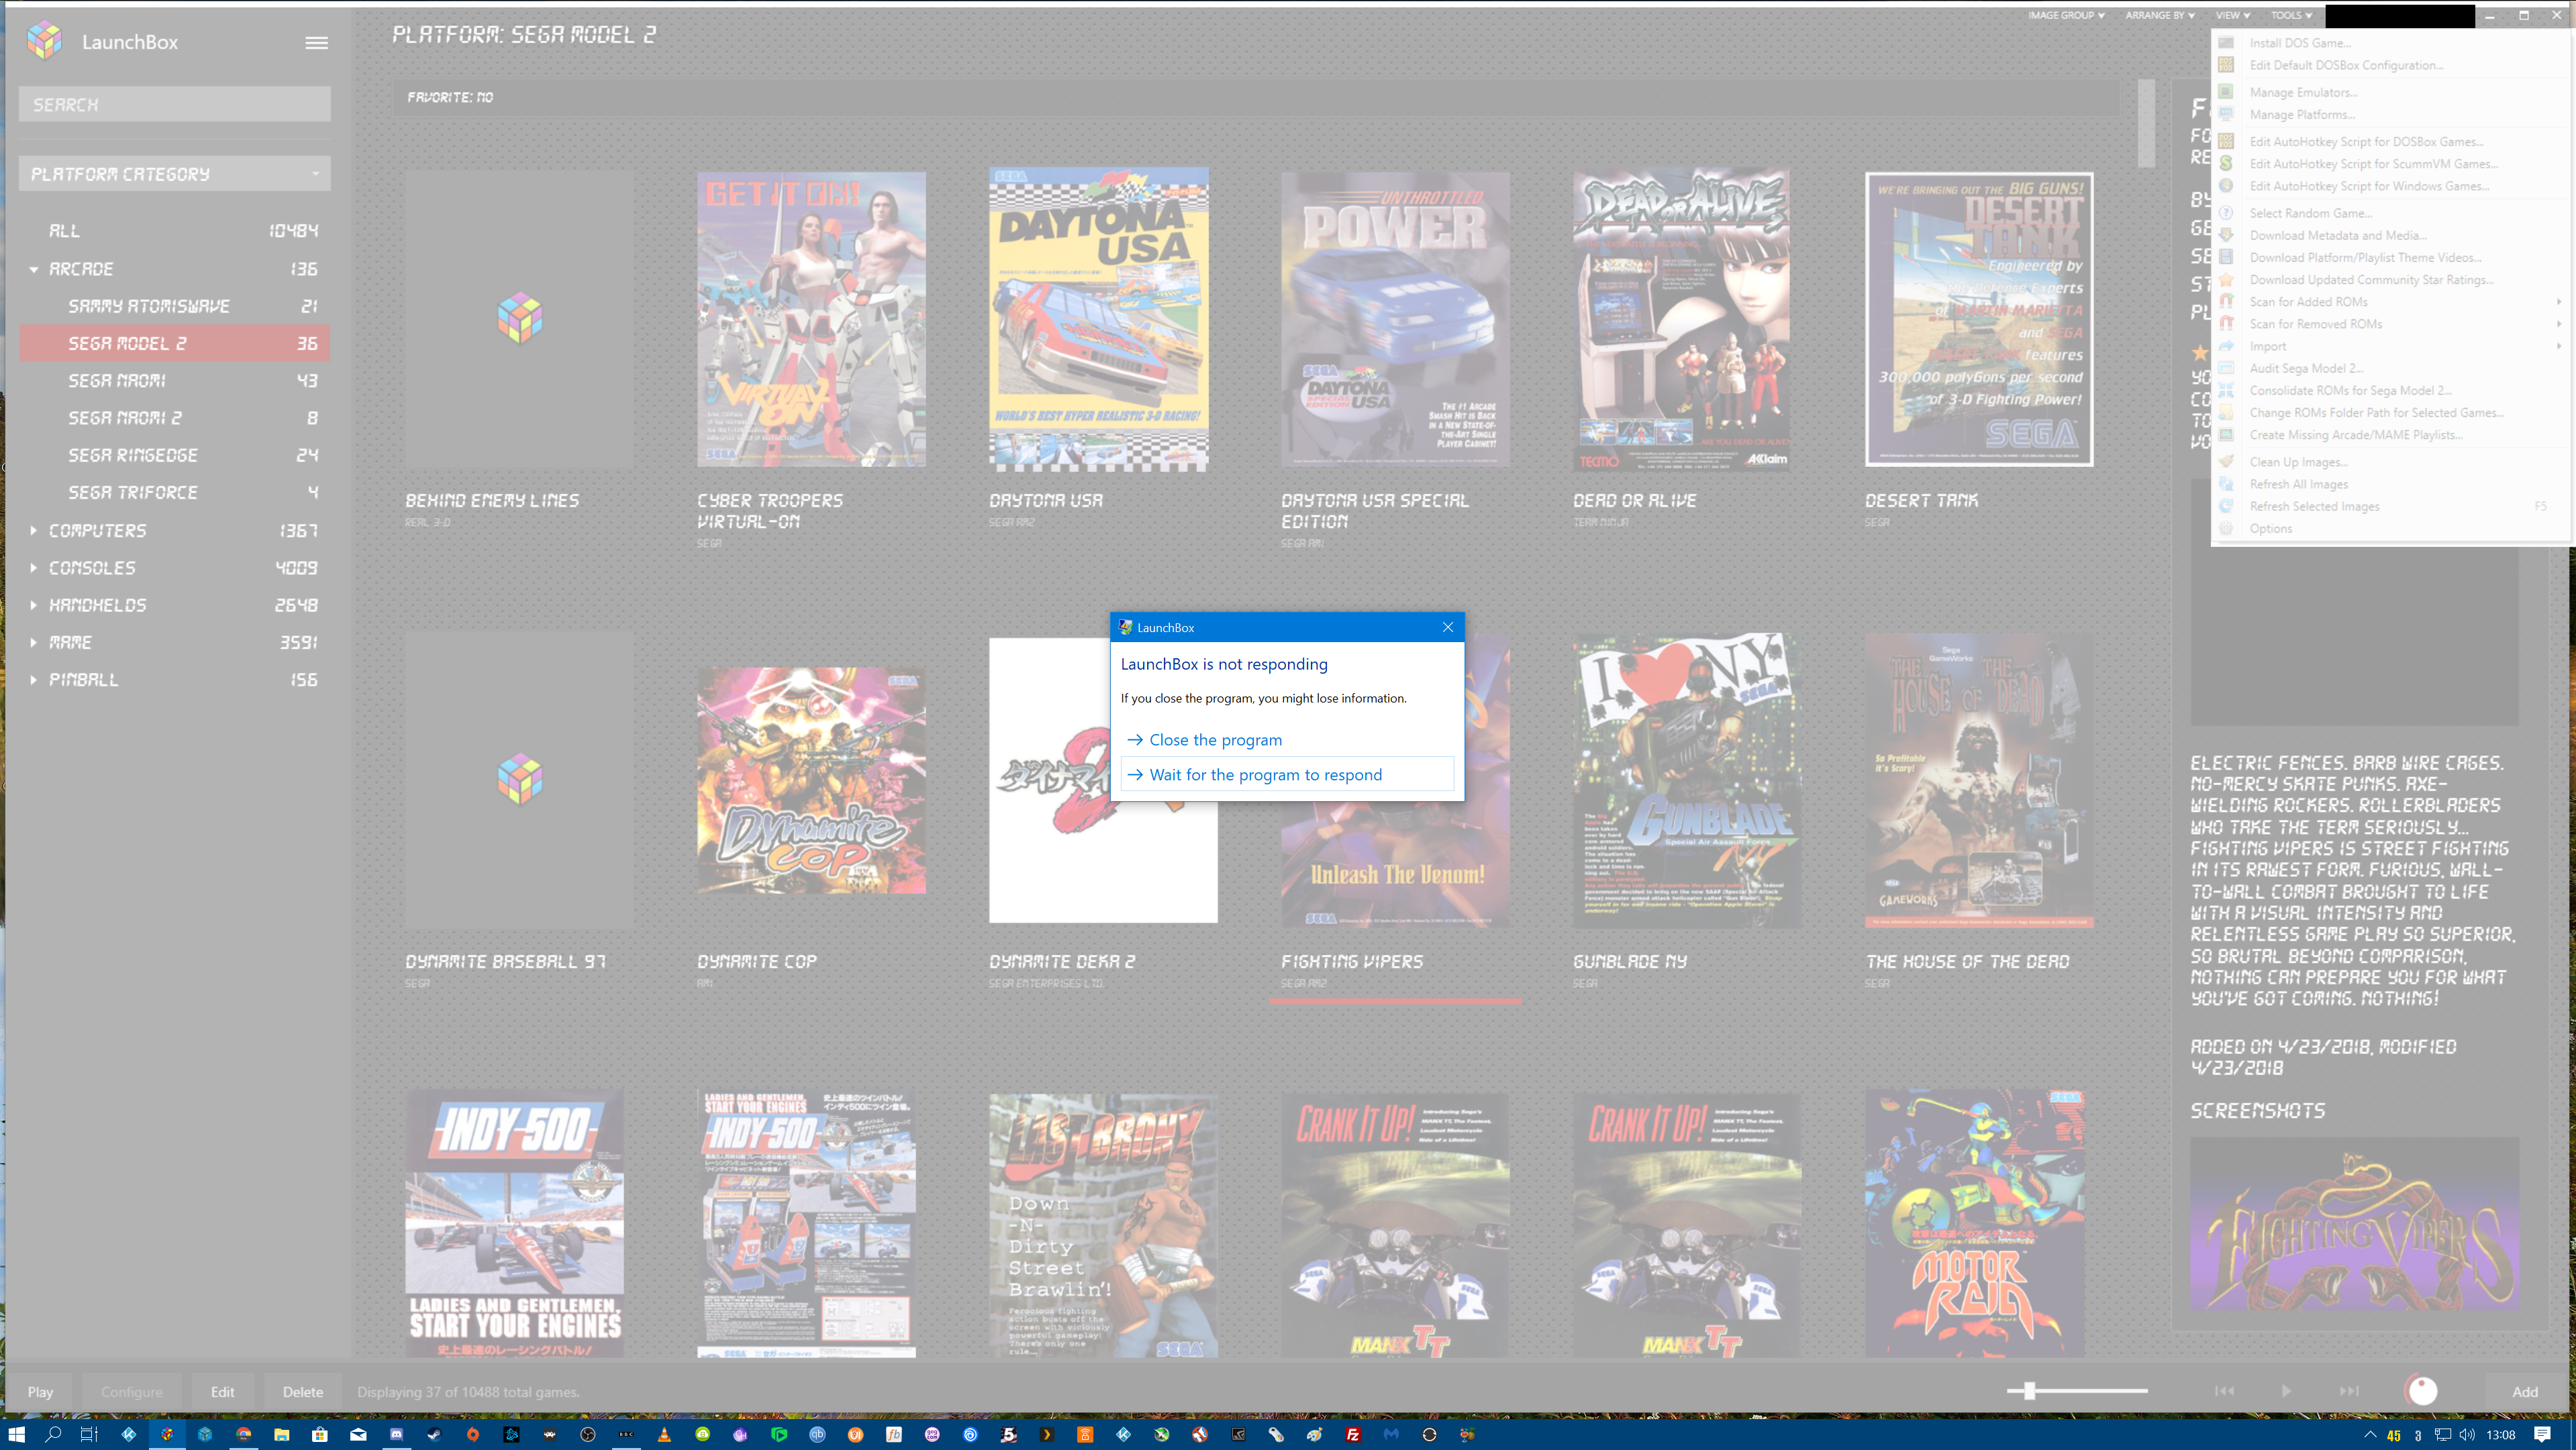Select Sega Triforce platform
Viewport: 2576px width, 1450px height.
coord(174,493)
